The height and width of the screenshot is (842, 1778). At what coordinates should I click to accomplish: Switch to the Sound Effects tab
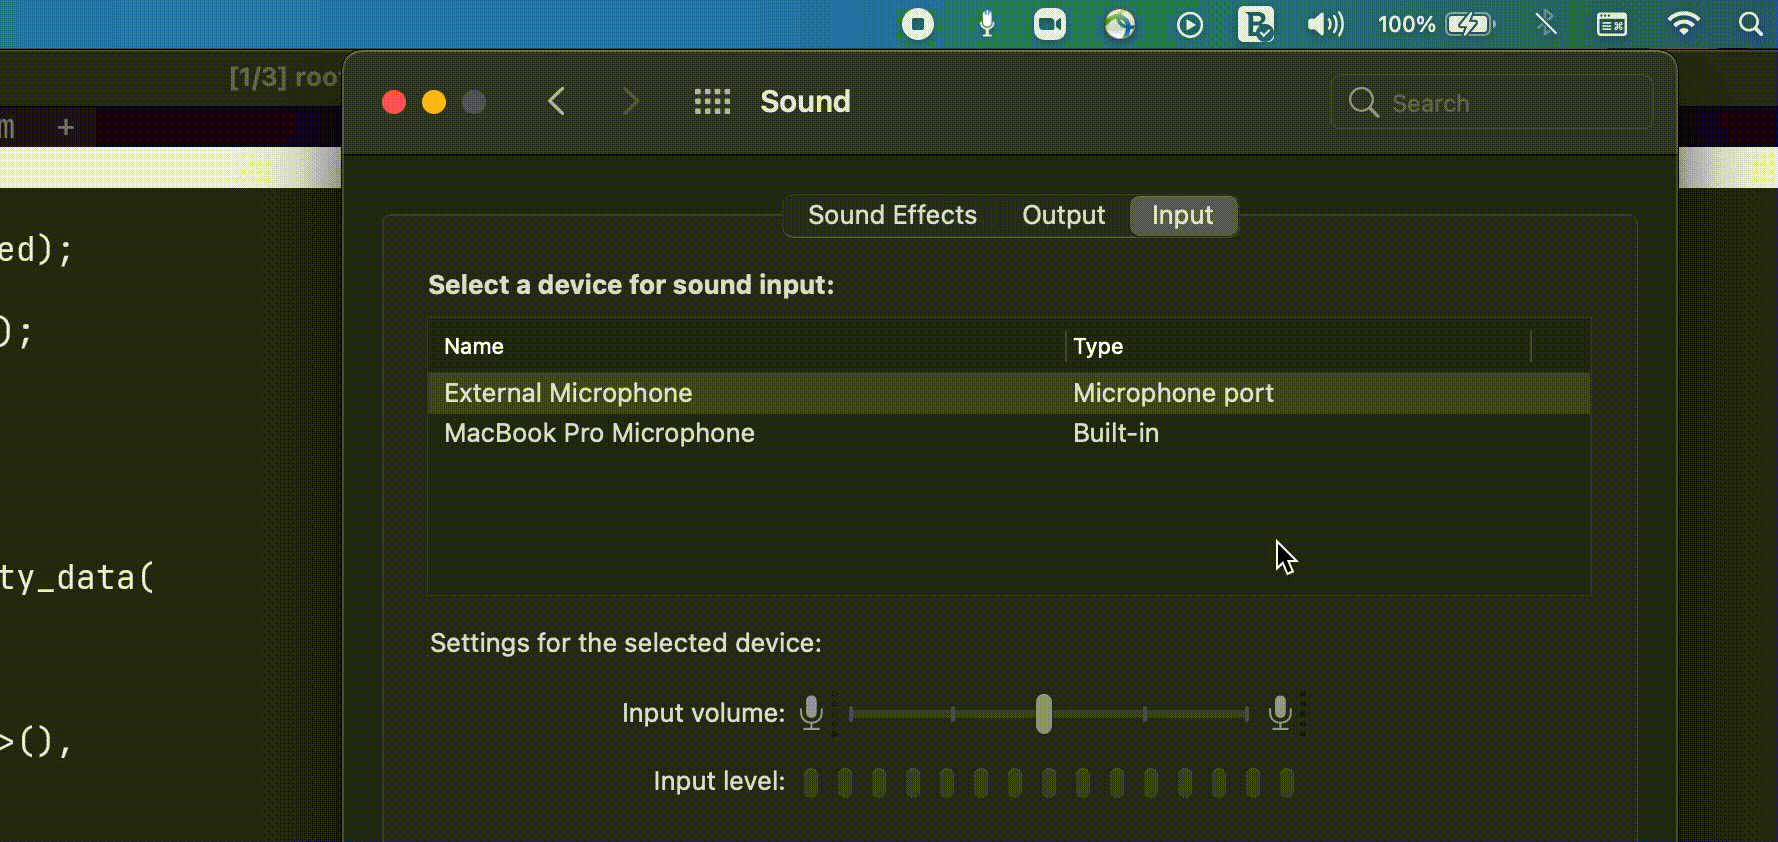pos(892,215)
